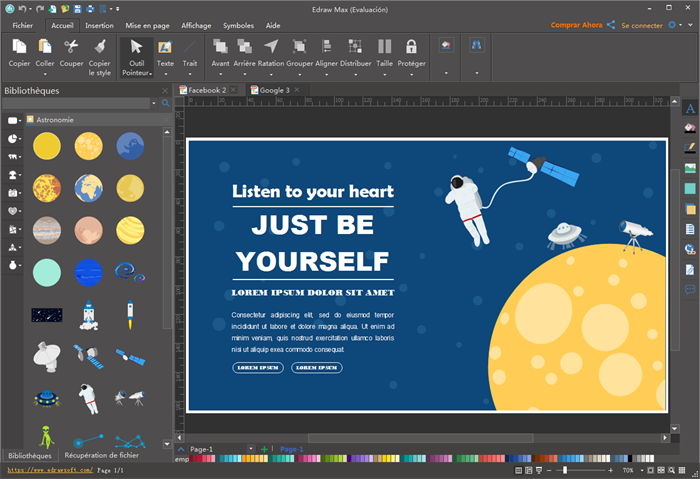Click the library search magnifier icon
This screenshot has height=479, width=700.
point(166,103)
